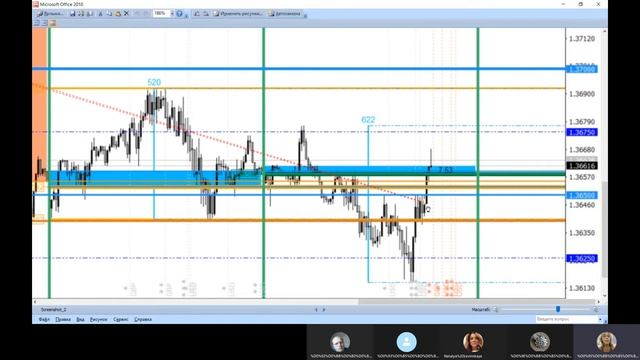Screen dimensions: 640x360
Task: Click the vertical scrollbar thumb
Action: click(604, 229)
